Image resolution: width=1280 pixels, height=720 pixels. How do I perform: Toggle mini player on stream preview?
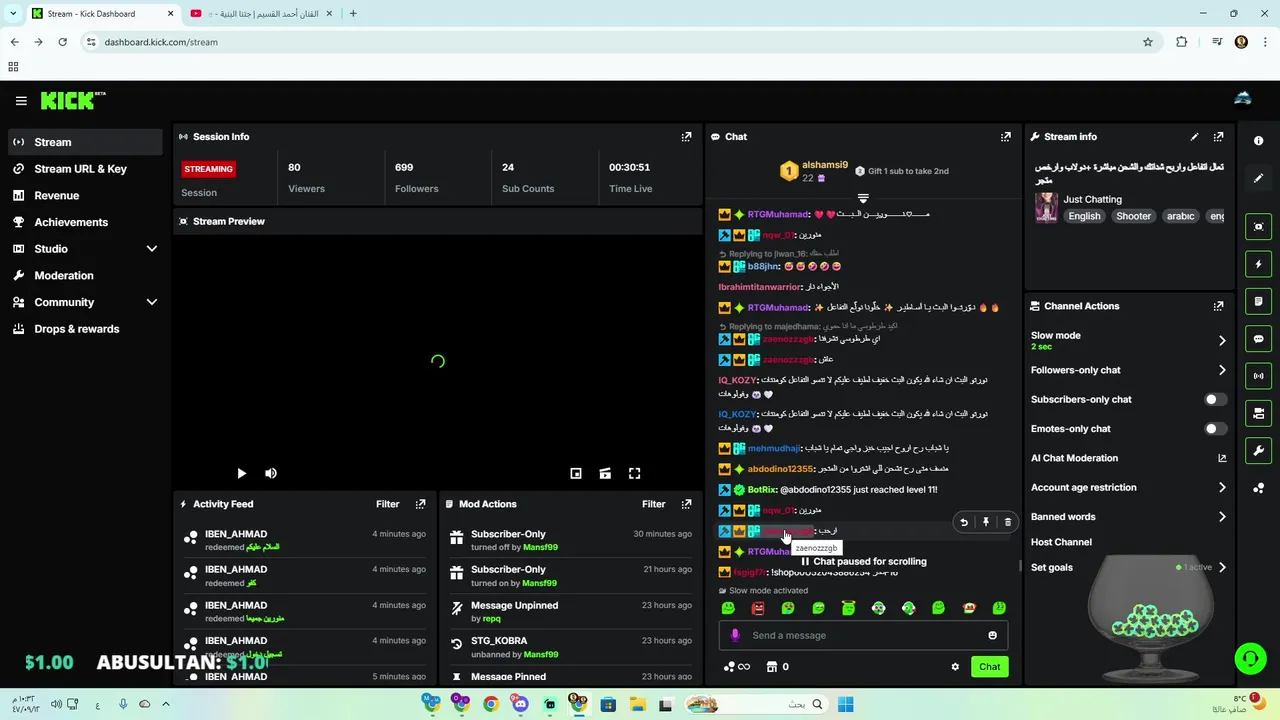click(x=576, y=474)
